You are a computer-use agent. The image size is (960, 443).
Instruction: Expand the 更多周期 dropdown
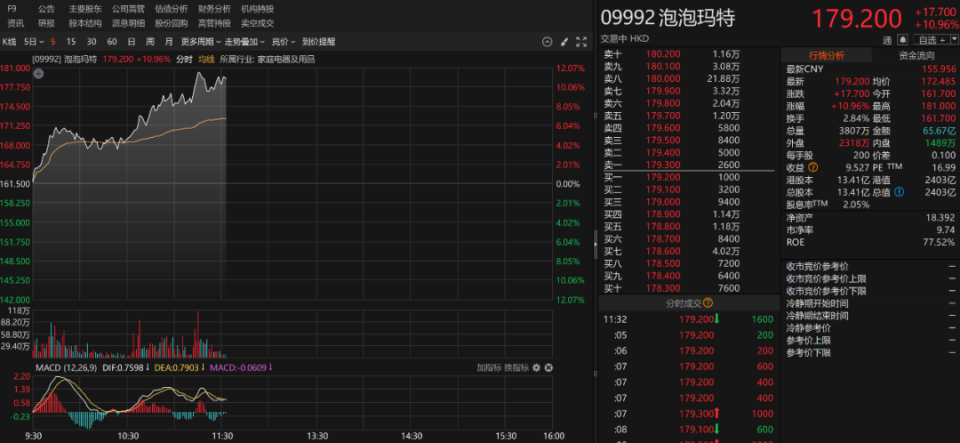click(x=200, y=42)
